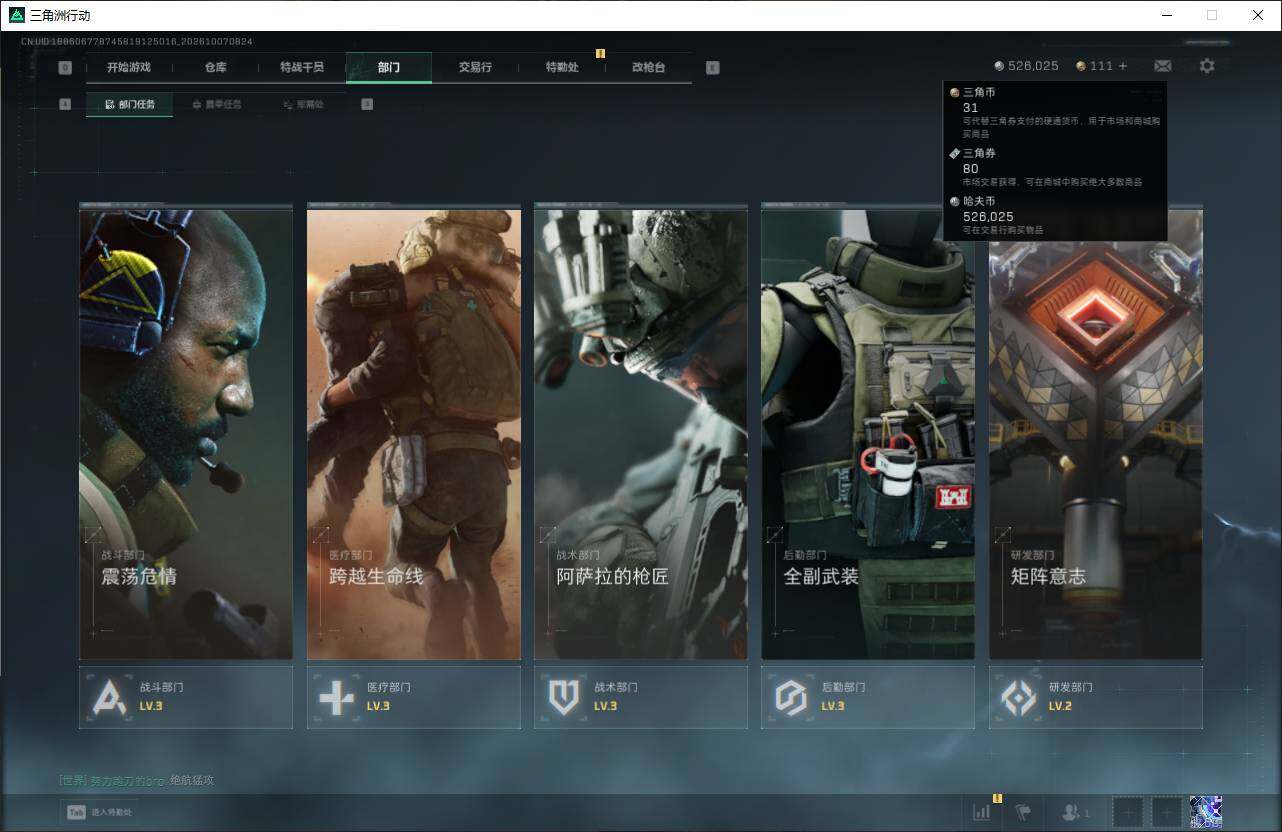Viewport: 1282px width, 832px height.
Task: Select the 部门任务 sub-tab
Action: point(129,104)
